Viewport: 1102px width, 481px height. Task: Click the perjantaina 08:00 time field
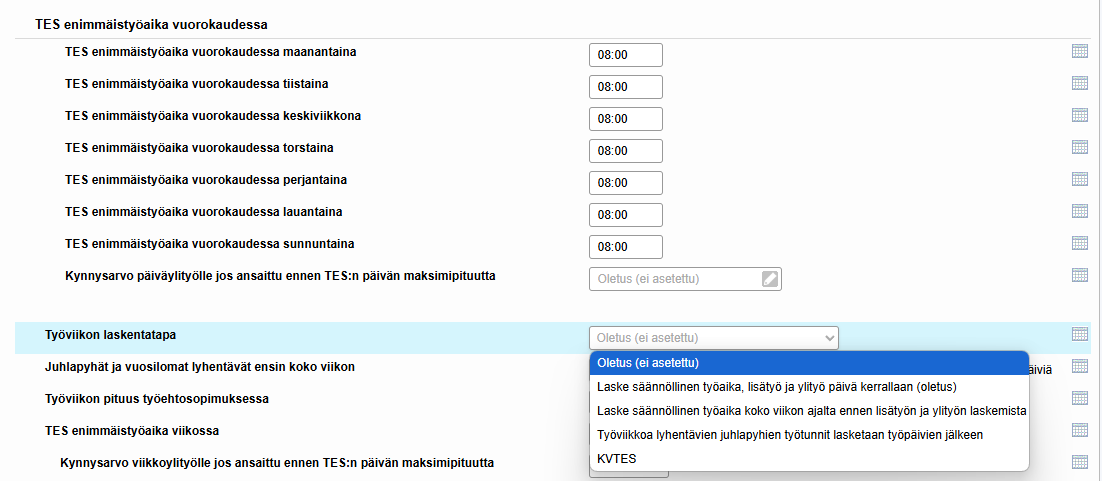tap(625, 183)
